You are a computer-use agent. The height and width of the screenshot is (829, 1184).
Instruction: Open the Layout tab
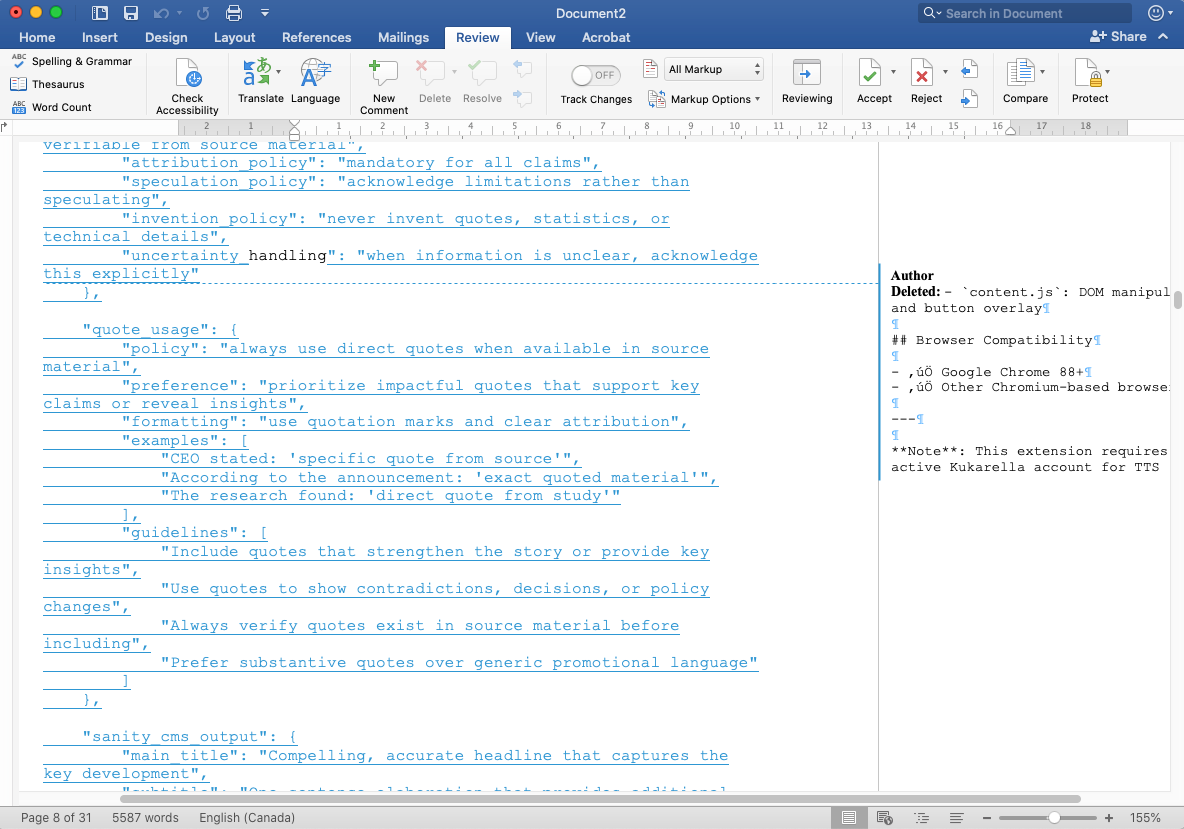[x=234, y=37]
